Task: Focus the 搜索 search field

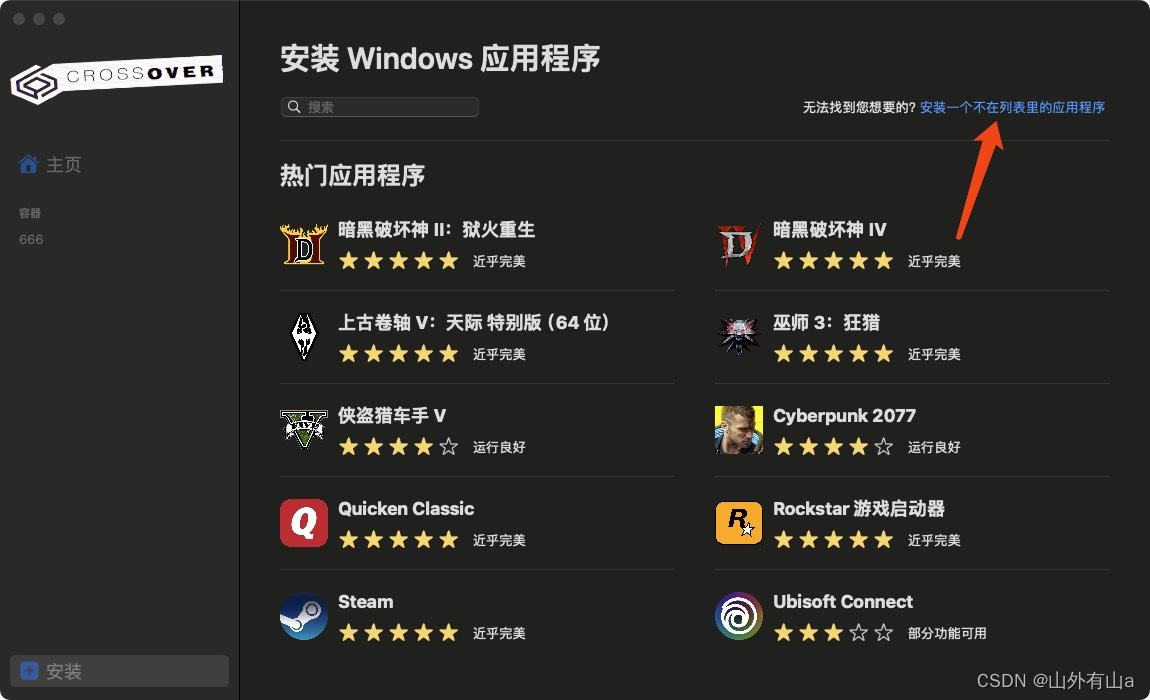Action: coord(380,107)
